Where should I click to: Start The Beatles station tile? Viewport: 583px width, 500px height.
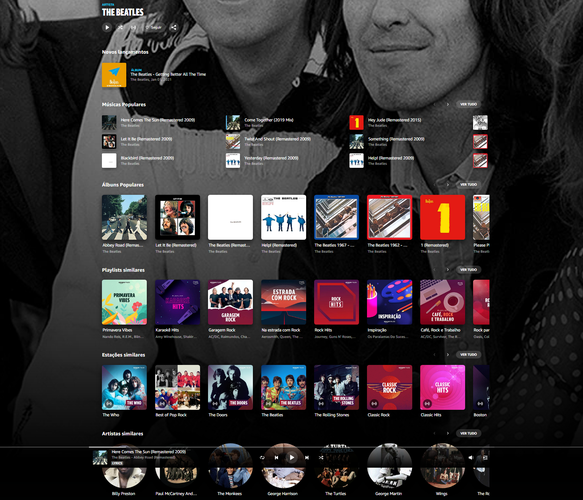(x=284, y=387)
